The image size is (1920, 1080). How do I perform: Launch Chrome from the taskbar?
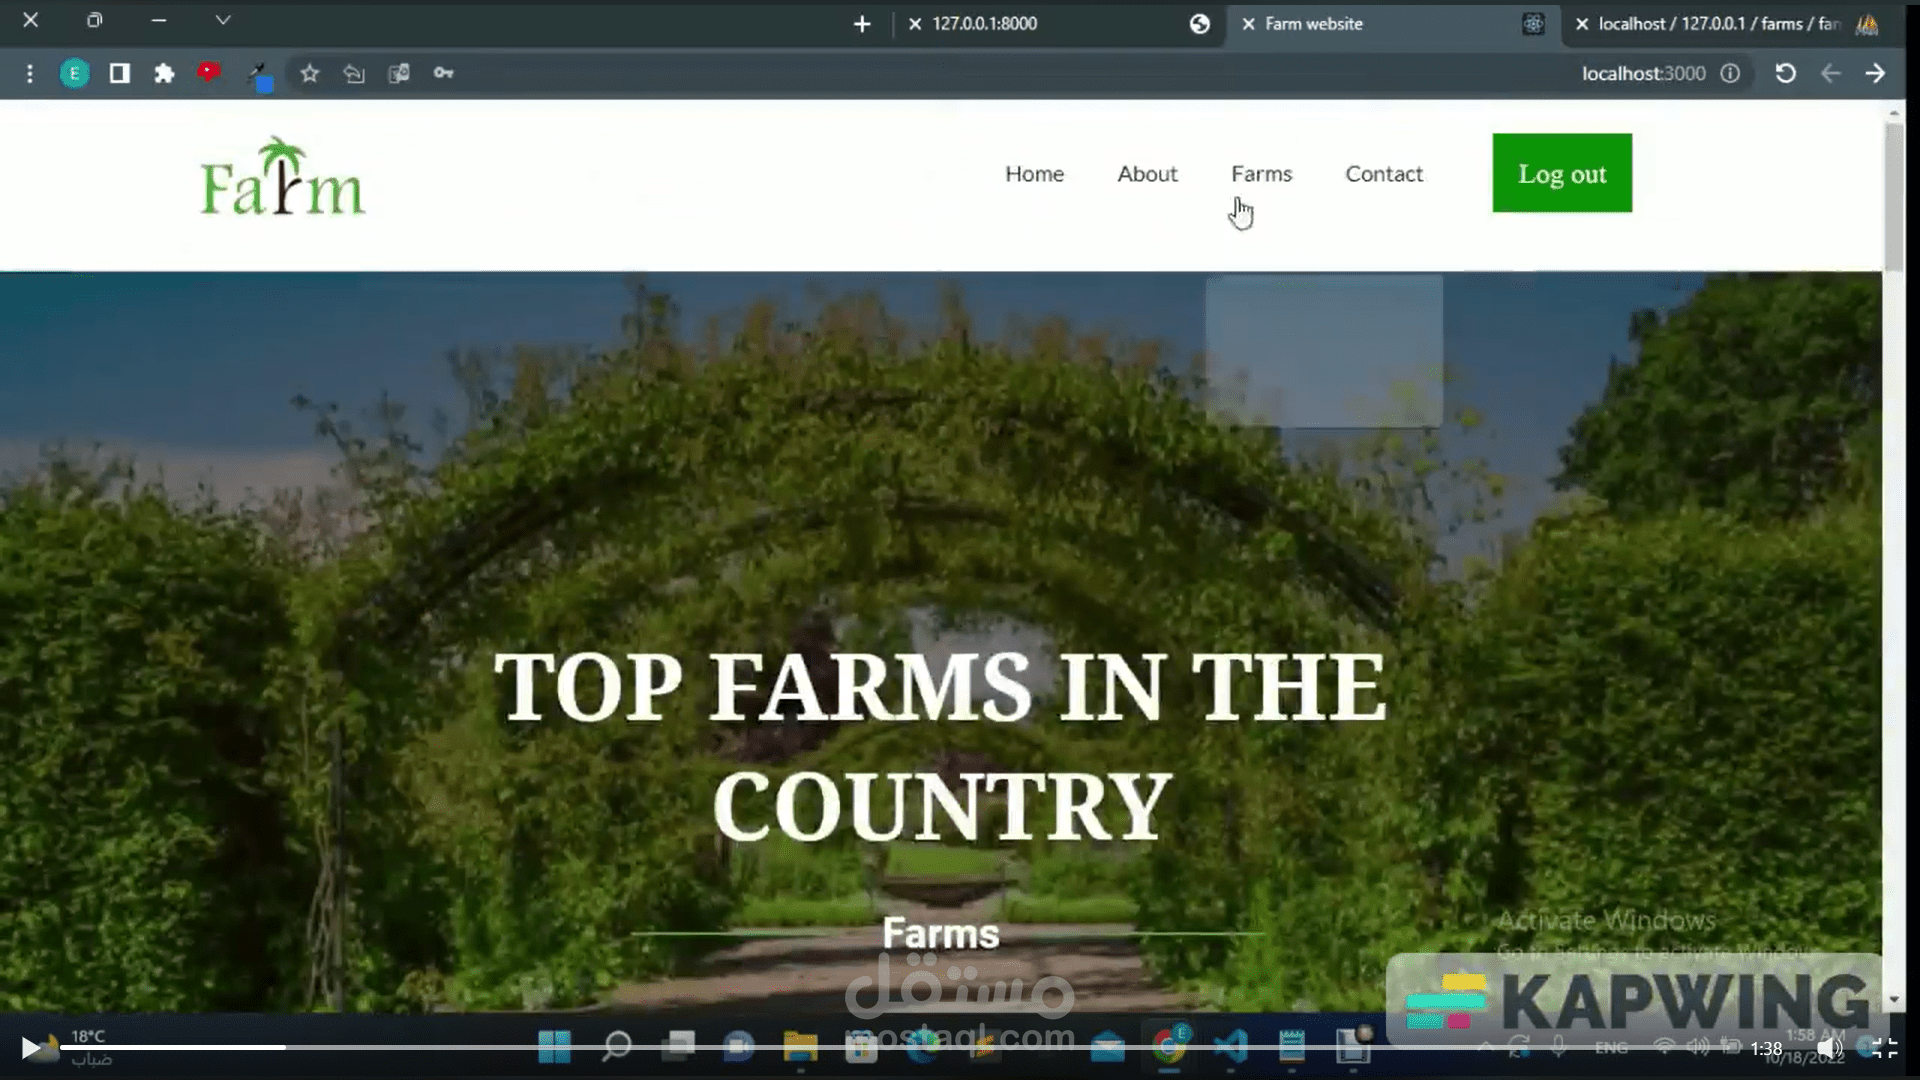(1170, 1047)
